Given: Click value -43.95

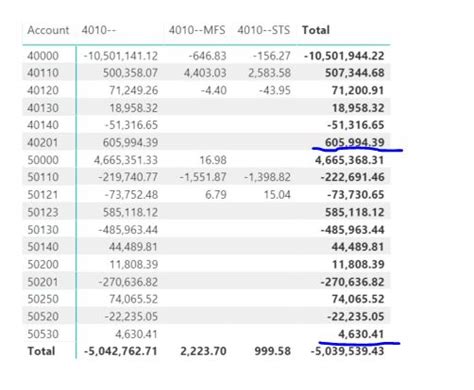Looking at the screenshot, I should 275,90.
